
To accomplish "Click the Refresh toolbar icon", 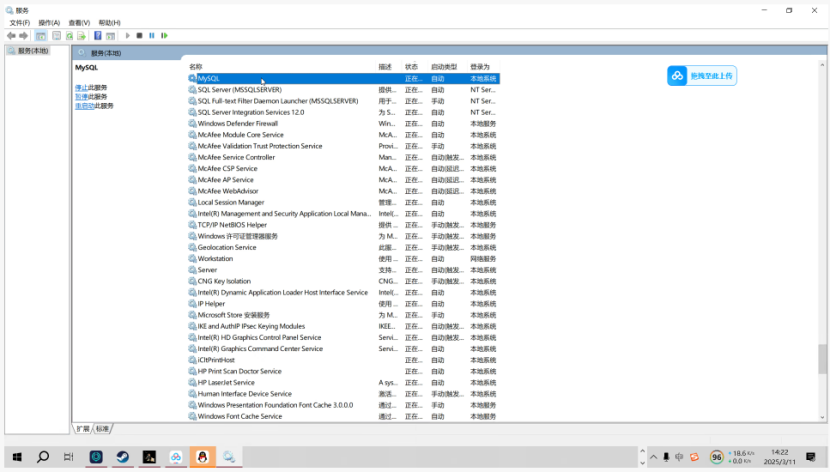I will (x=69, y=35).
